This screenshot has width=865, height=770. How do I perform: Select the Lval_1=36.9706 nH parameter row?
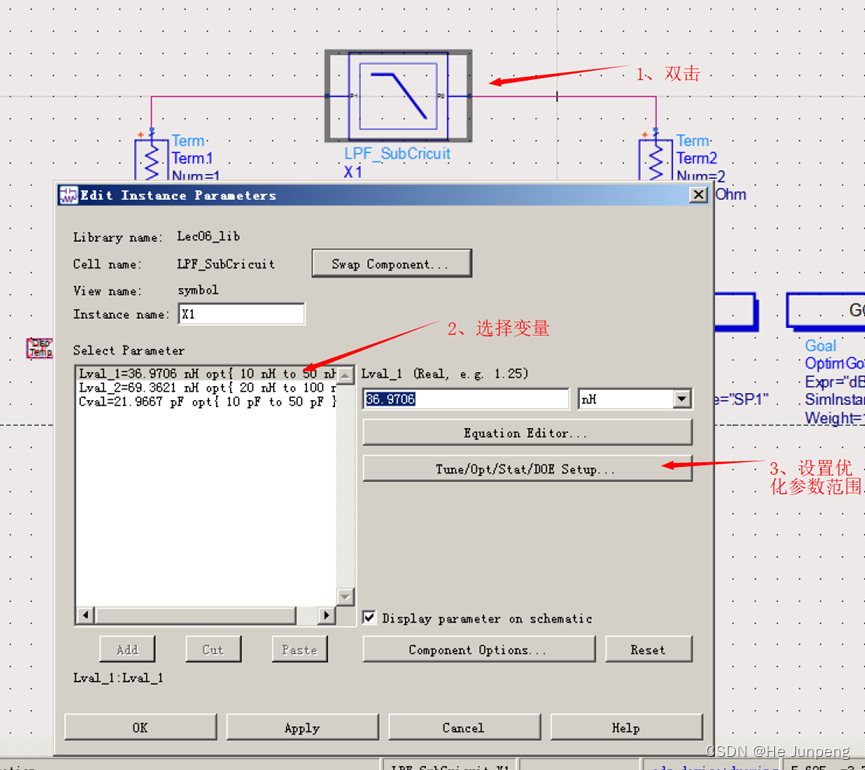[x=206, y=373]
